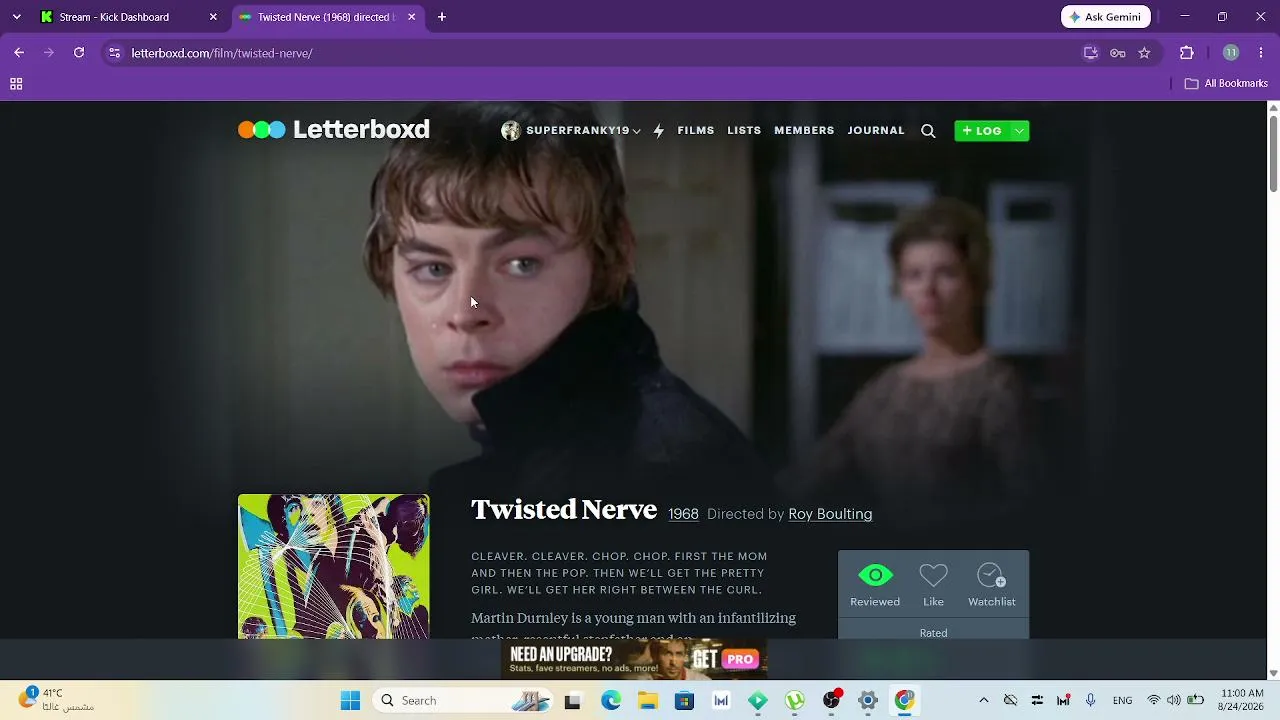
Task: Select the Twisted Nerve (1968) browser tab
Action: point(328,17)
